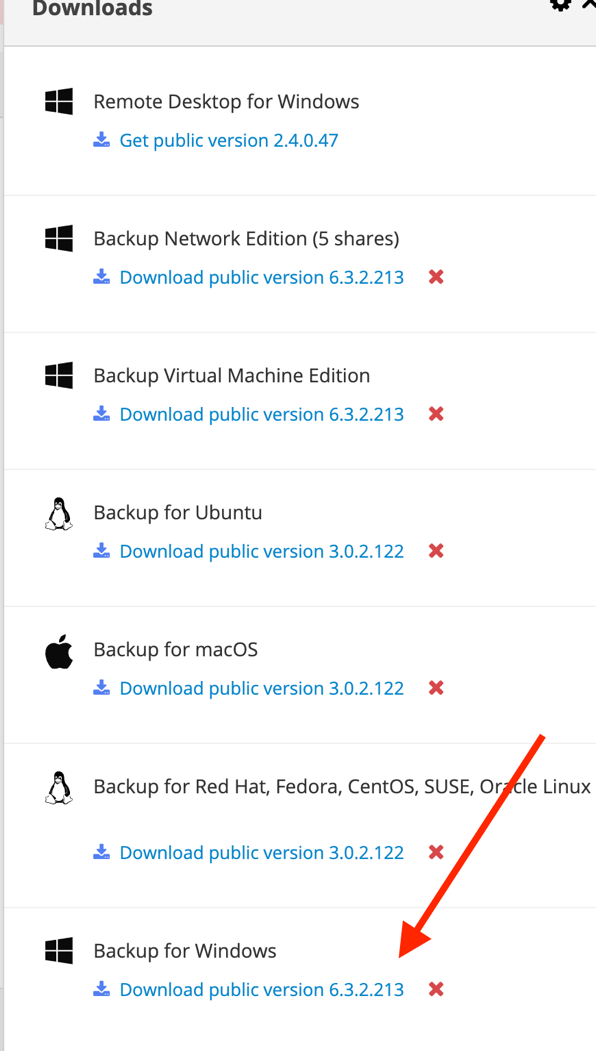The image size is (596, 1051).
Task: Click download arrow icon for Remote Desktop version
Action: [x=101, y=139]
